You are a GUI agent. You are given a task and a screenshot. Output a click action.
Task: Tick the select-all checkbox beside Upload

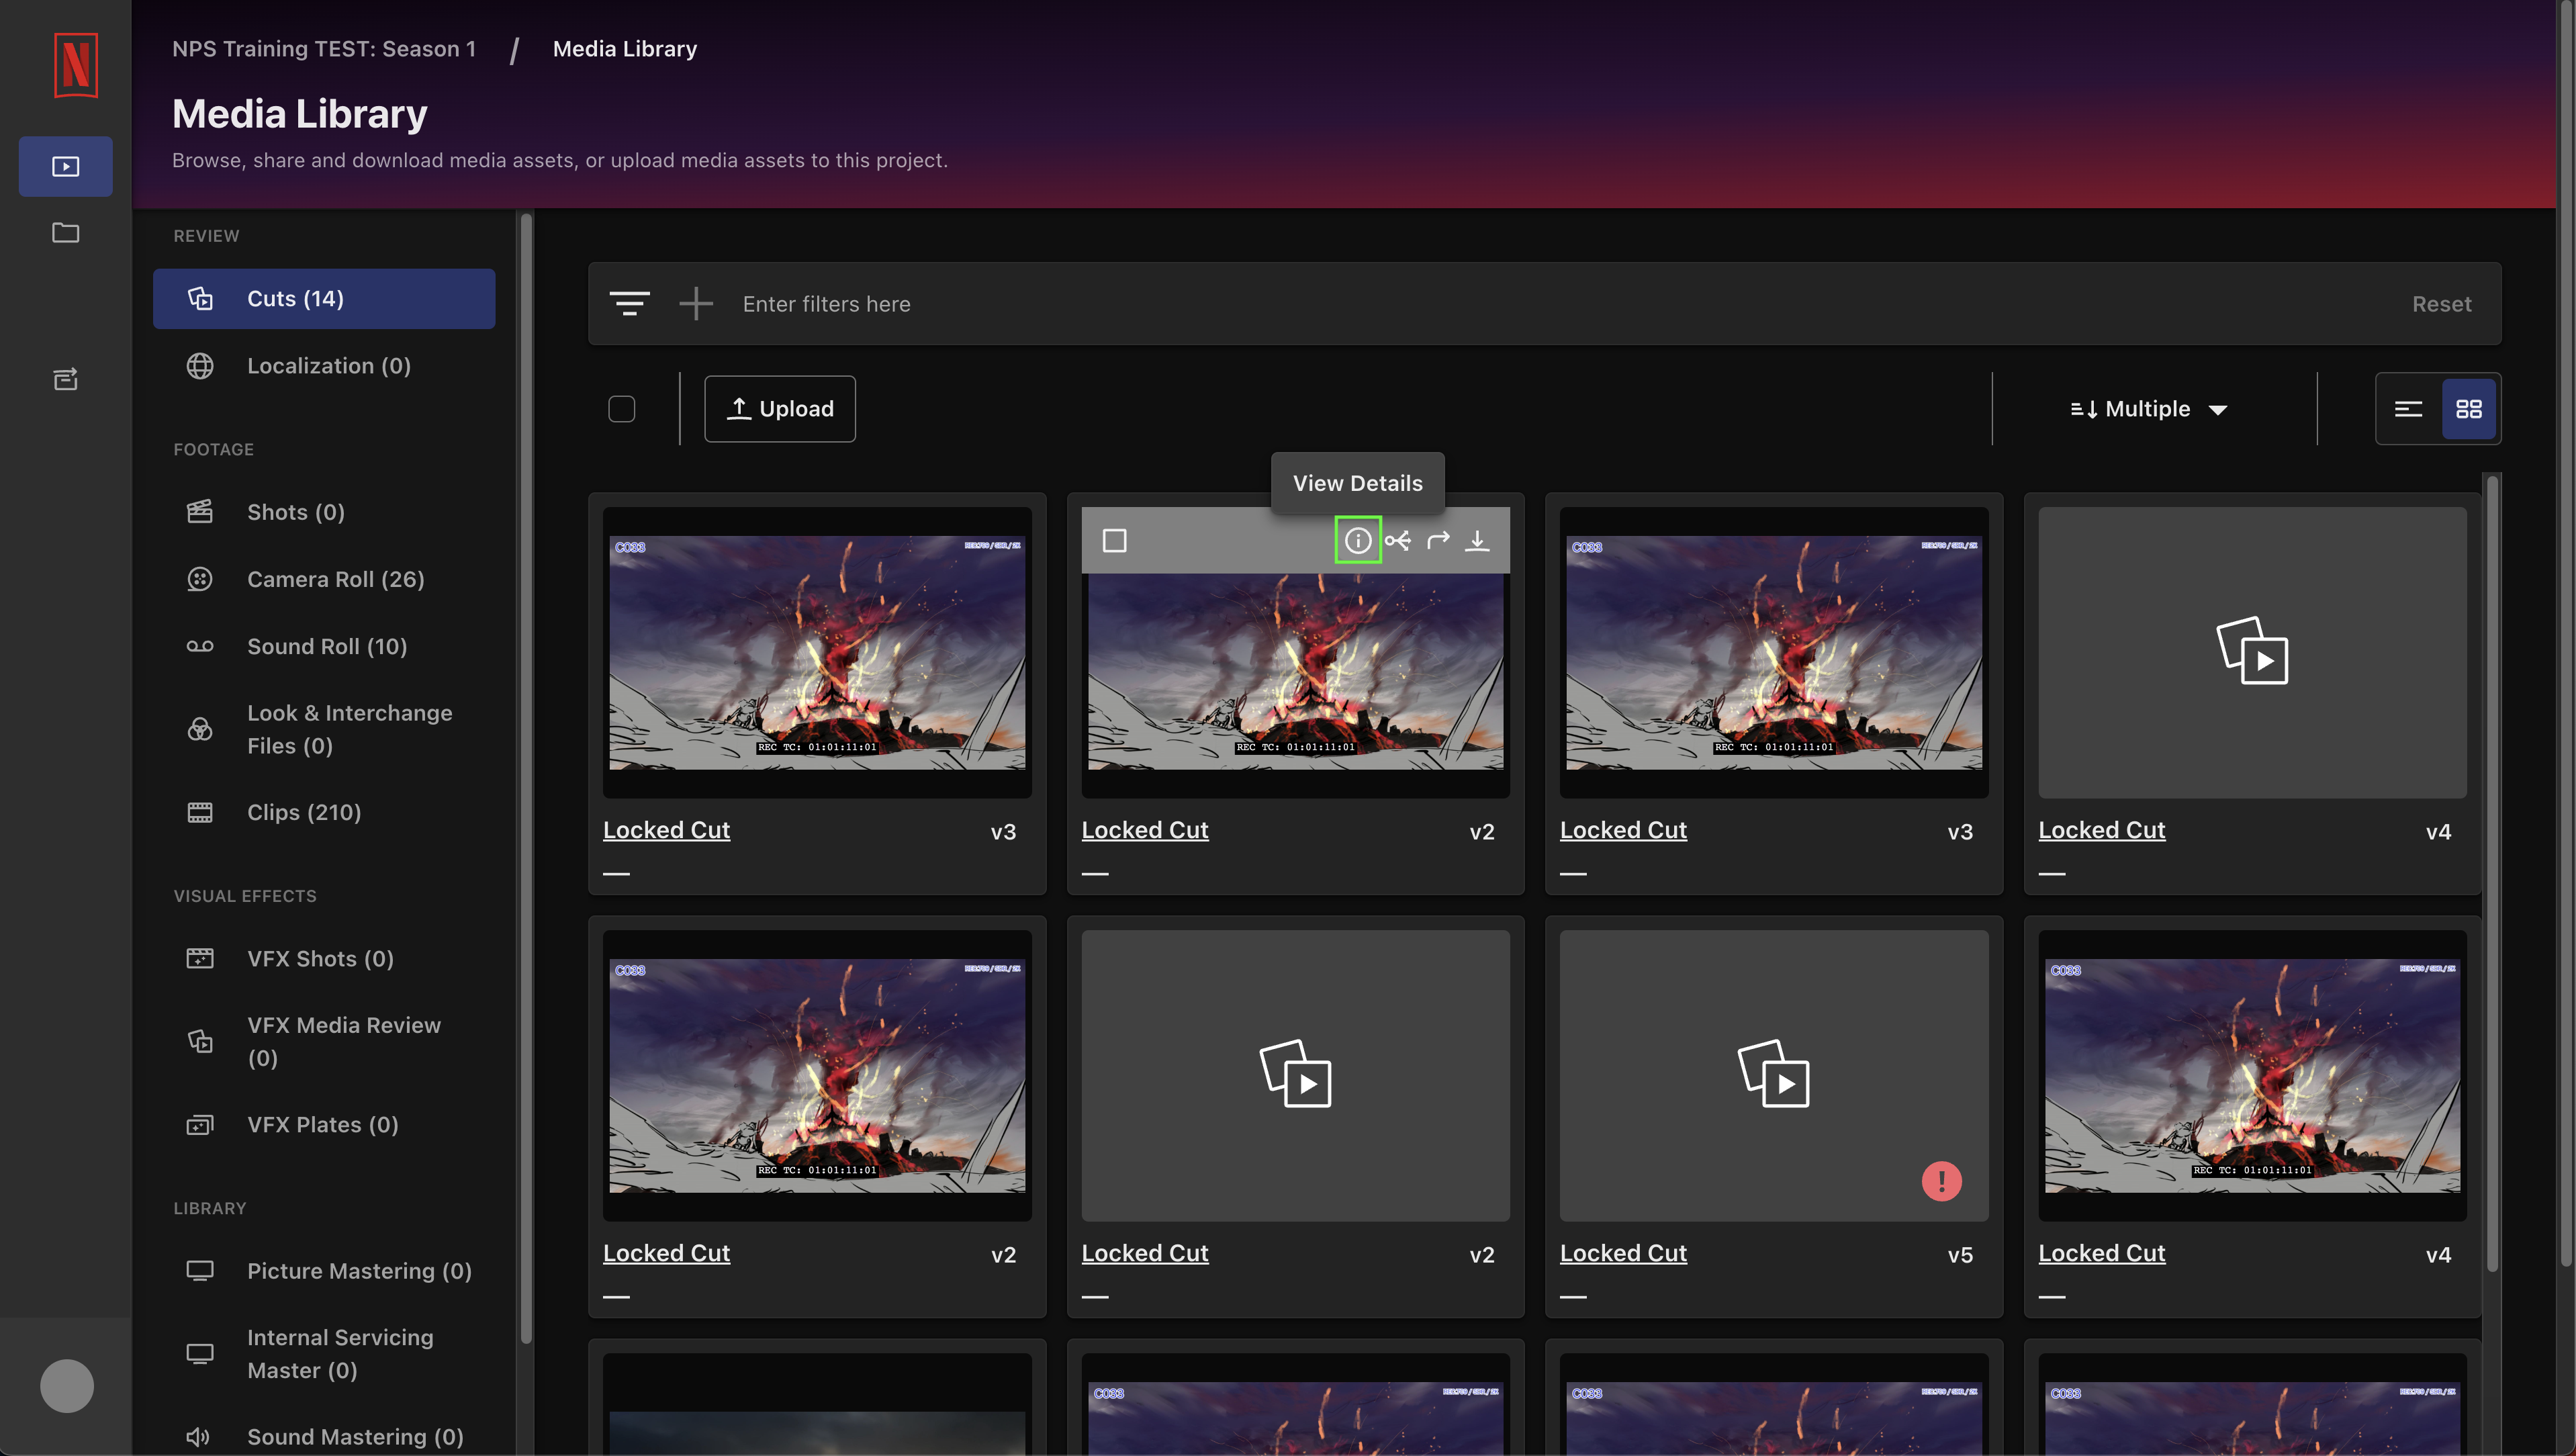click(x=621, y=408)
